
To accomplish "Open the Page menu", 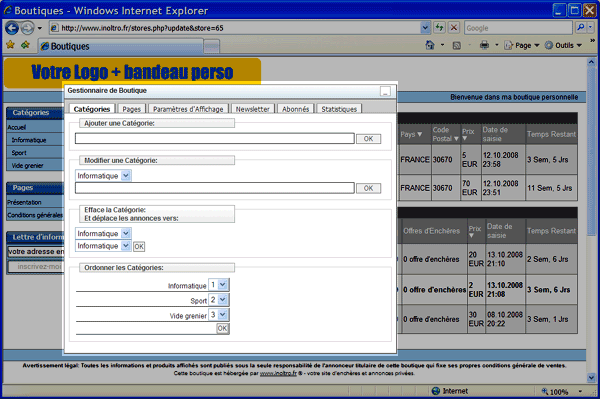I will click(522, 46).
